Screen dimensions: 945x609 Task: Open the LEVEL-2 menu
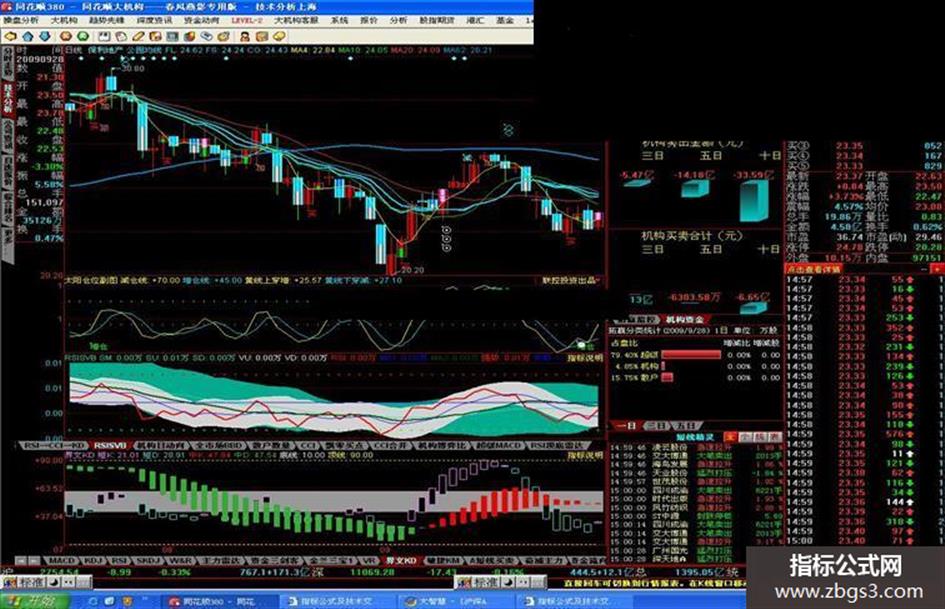[x=247, y=20]
